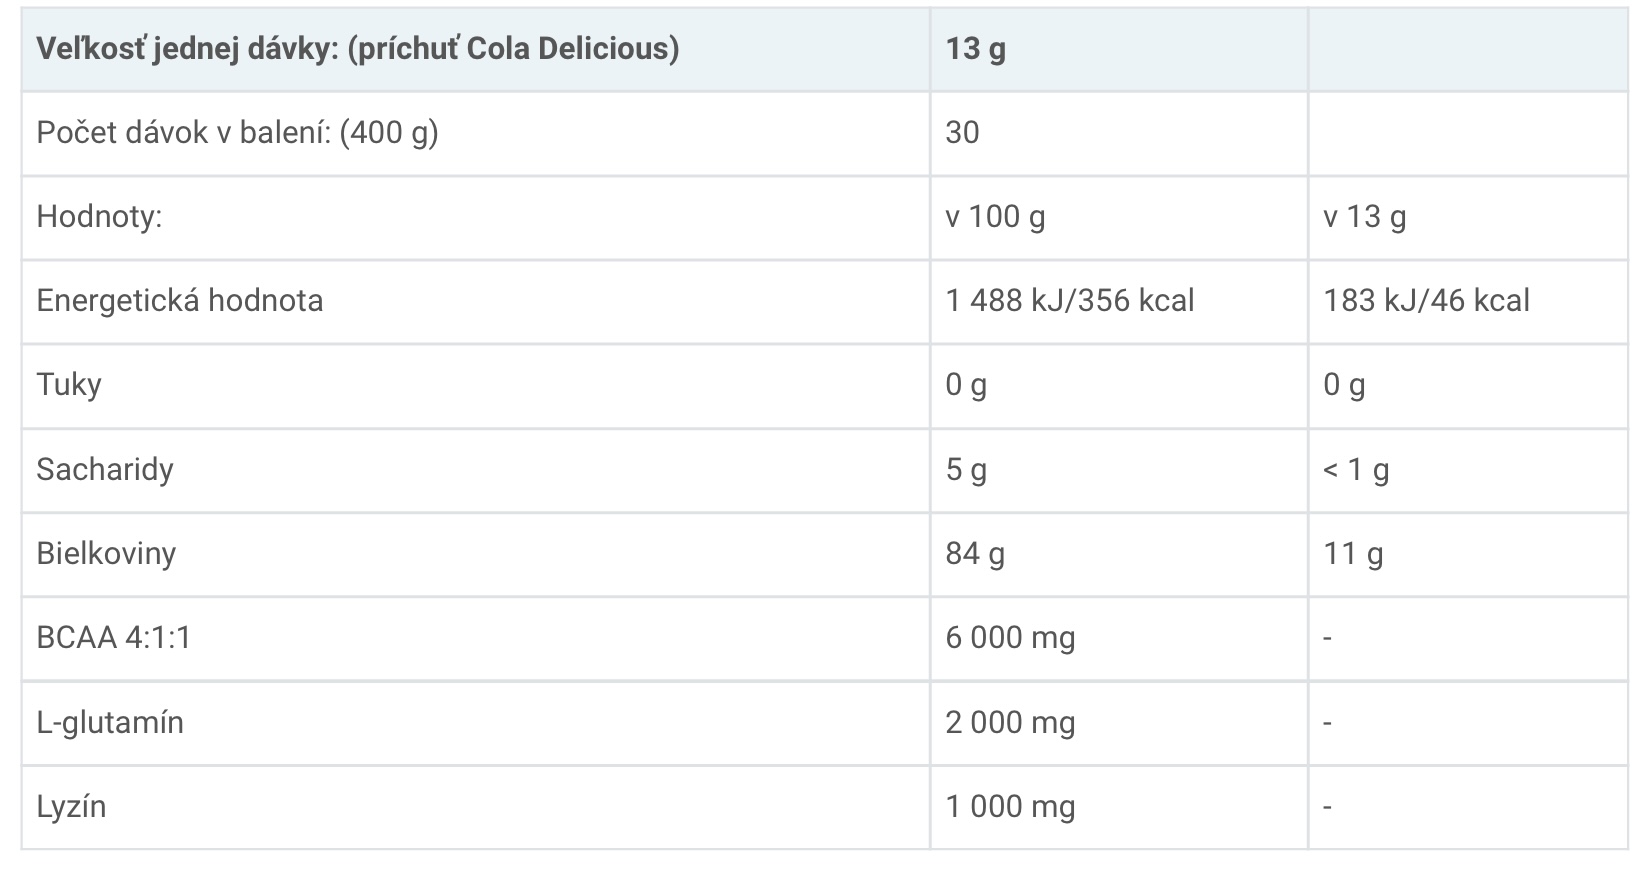
Task: Click the 'L-glutamín' row label
Action: click(110, 722)
